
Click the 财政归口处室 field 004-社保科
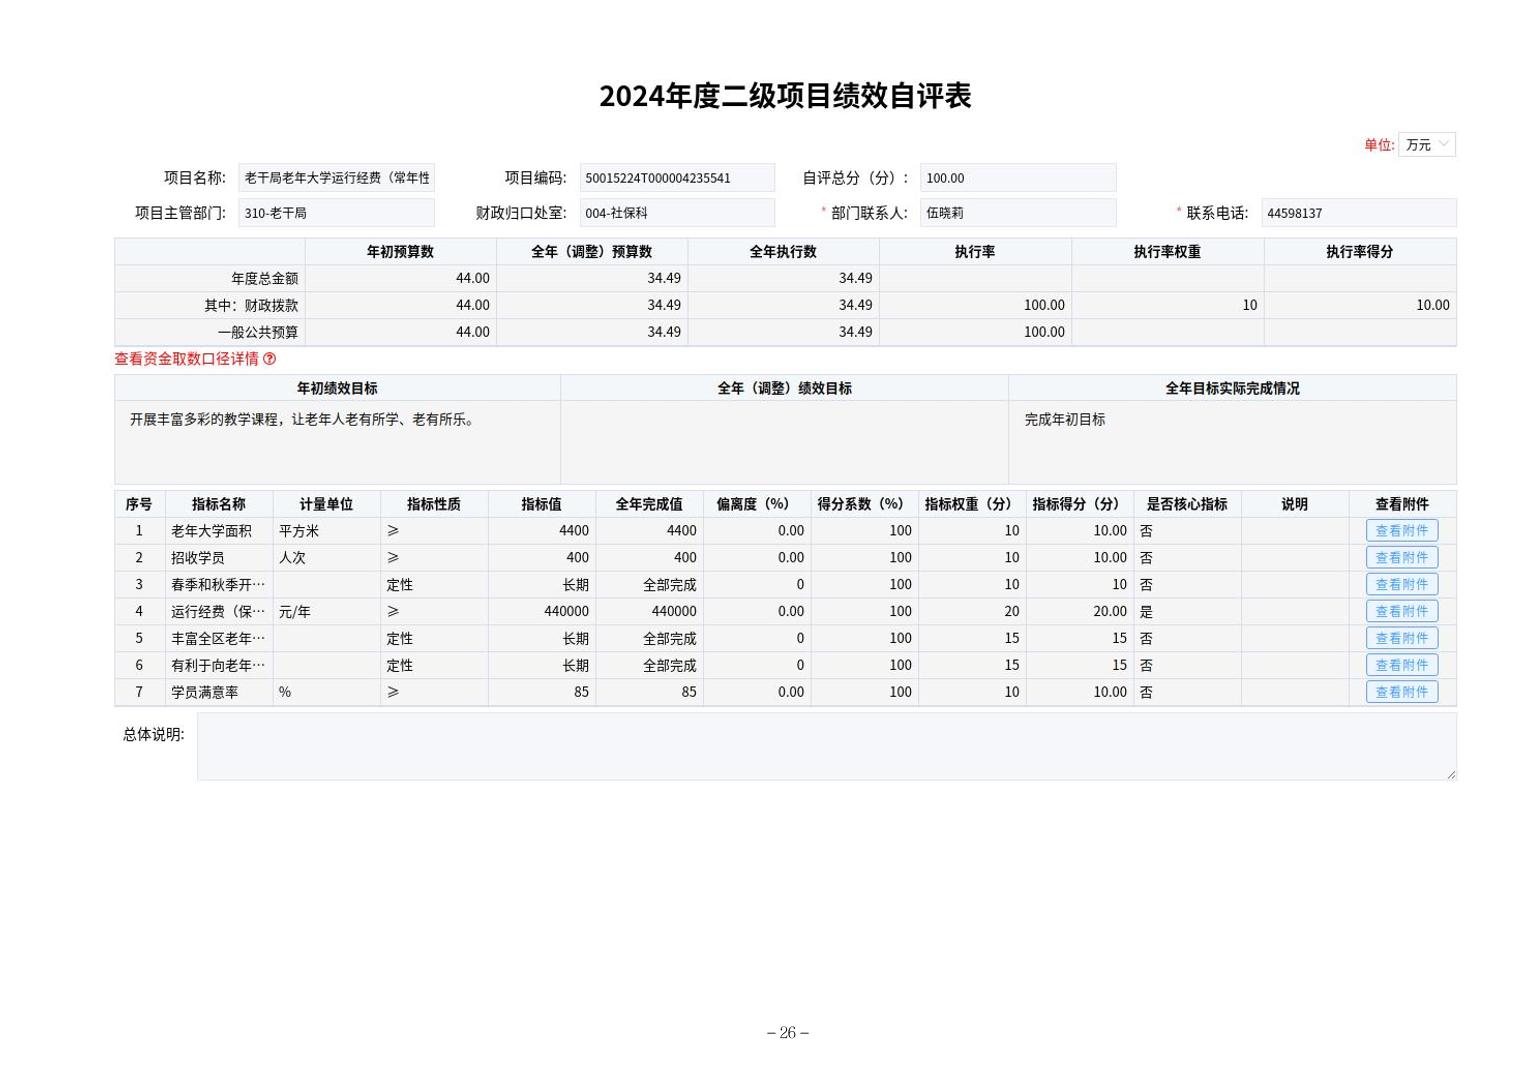(677, 213)
